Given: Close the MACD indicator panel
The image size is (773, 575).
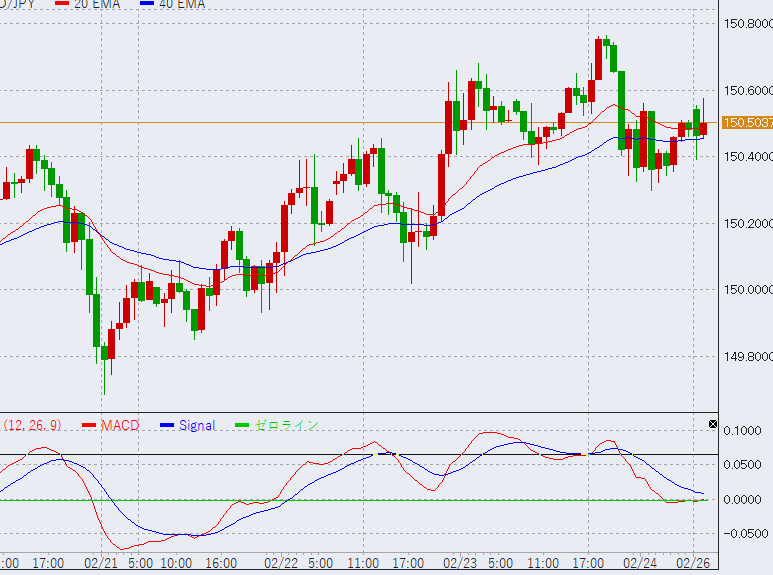Looking at the screenshot, I should [x=712, y=425].
